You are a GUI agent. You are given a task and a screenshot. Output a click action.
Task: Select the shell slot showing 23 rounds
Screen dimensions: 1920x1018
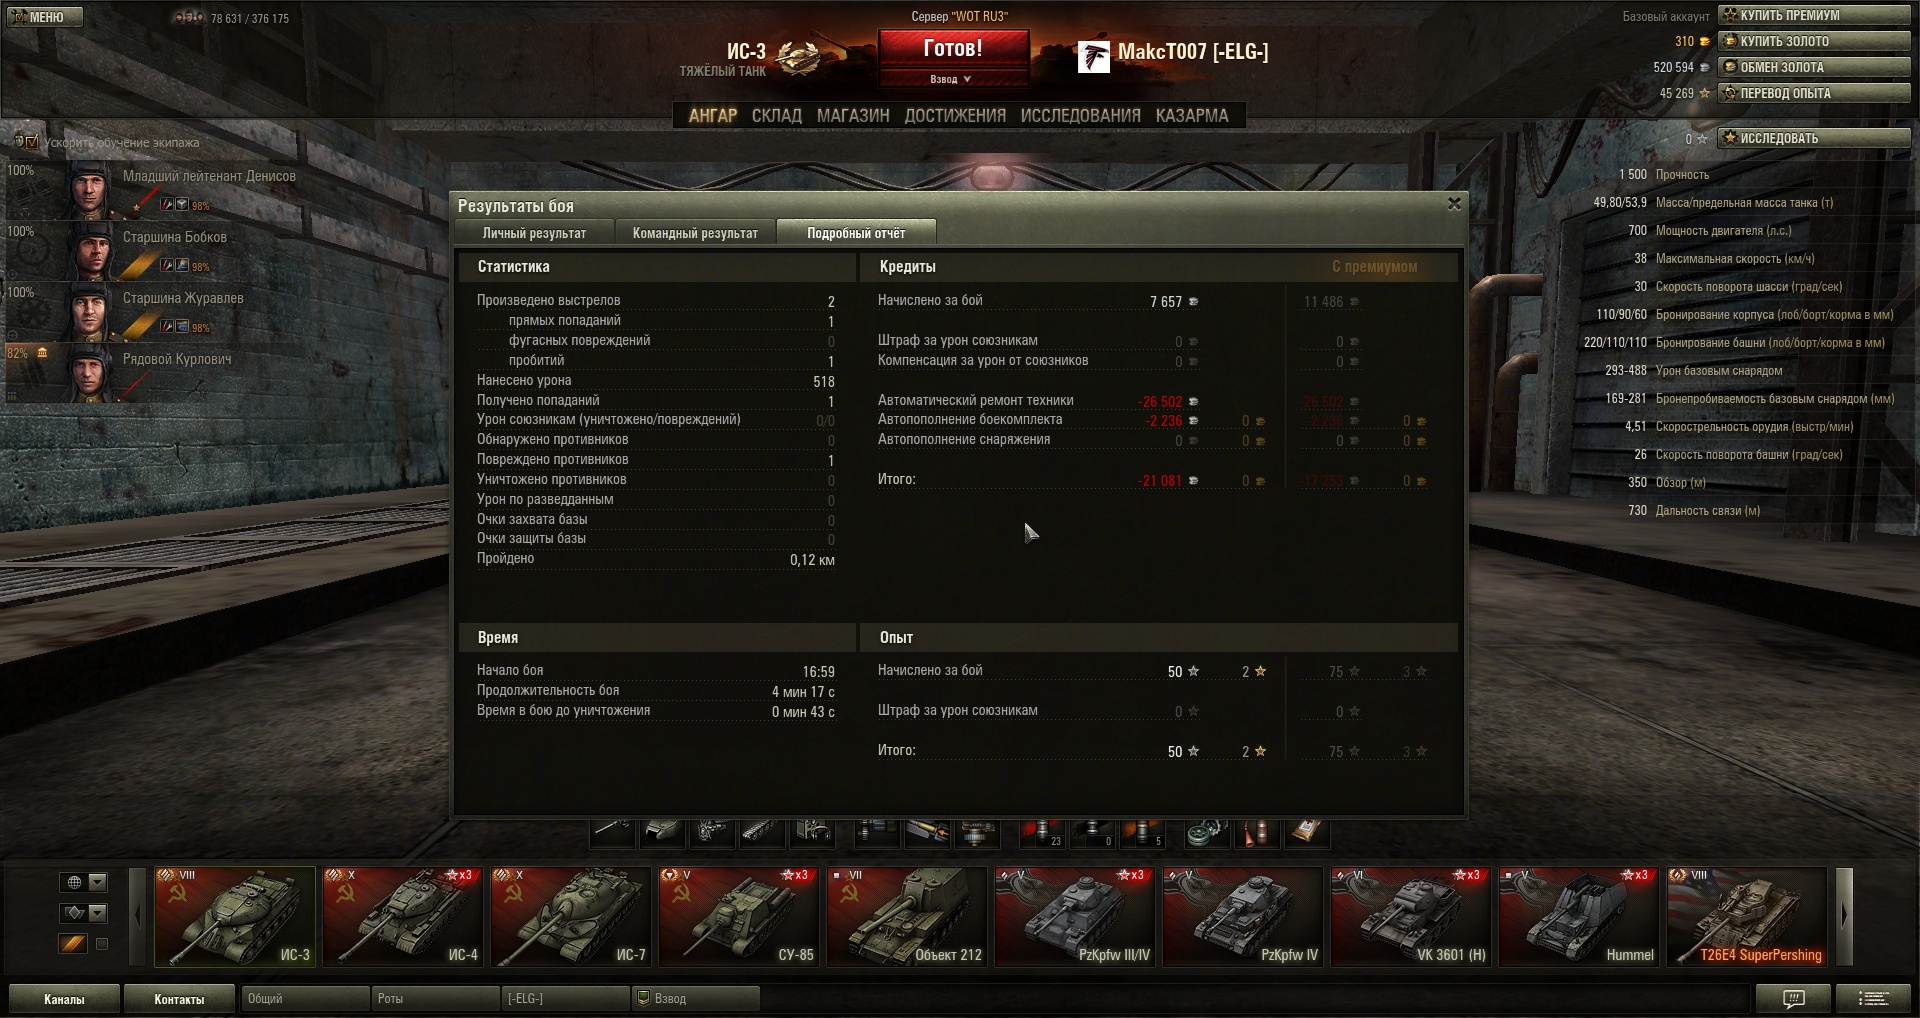click(x=1042, y=832)
